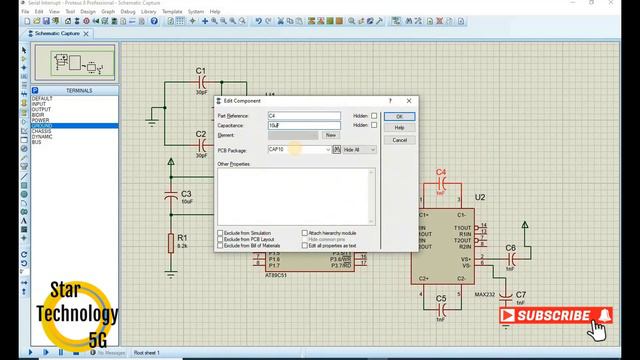Click the Play simulation button

pos(31,352)
